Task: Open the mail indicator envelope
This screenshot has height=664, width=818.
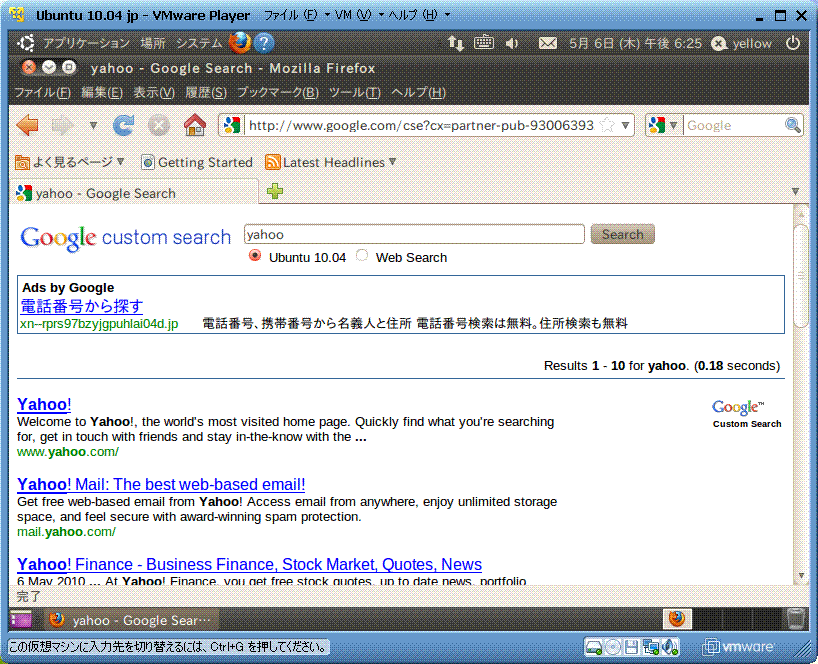Action: point(547,43)
